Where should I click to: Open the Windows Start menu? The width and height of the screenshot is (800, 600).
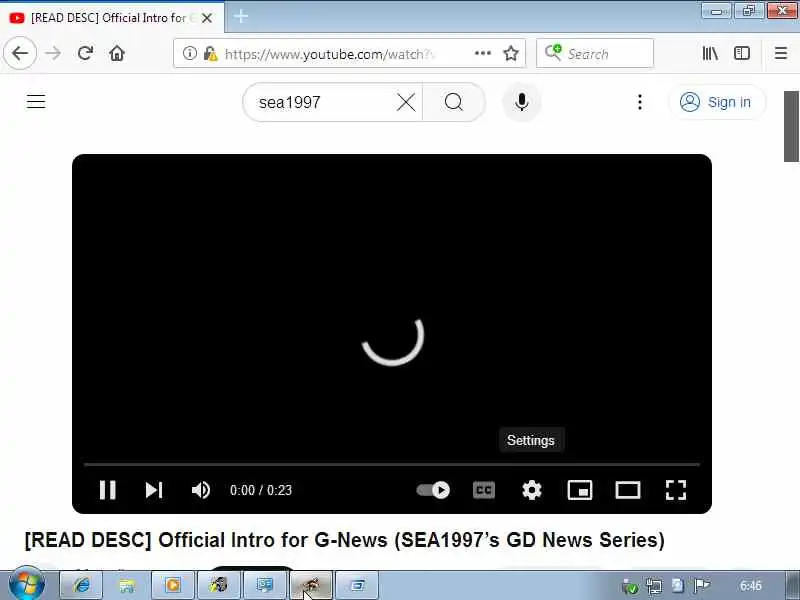[27, 585]
